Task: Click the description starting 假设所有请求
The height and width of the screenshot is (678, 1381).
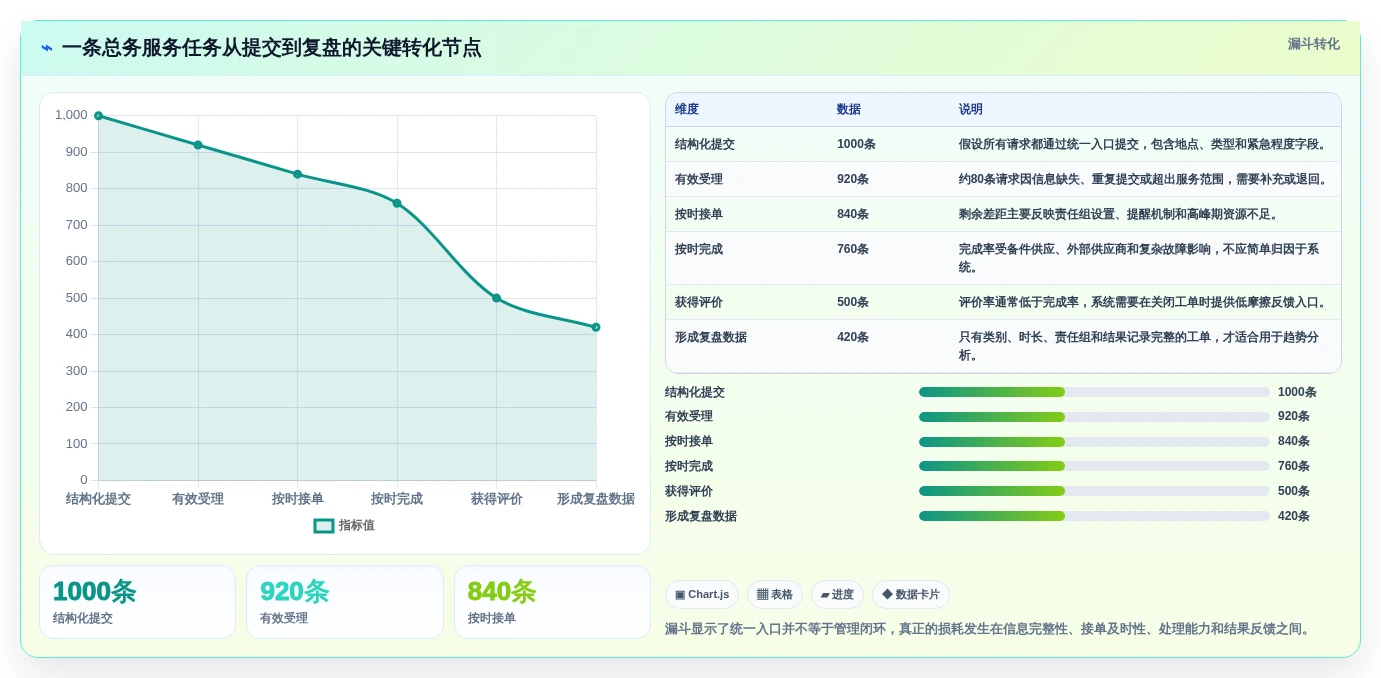Action: click(x=1145, y=144)
